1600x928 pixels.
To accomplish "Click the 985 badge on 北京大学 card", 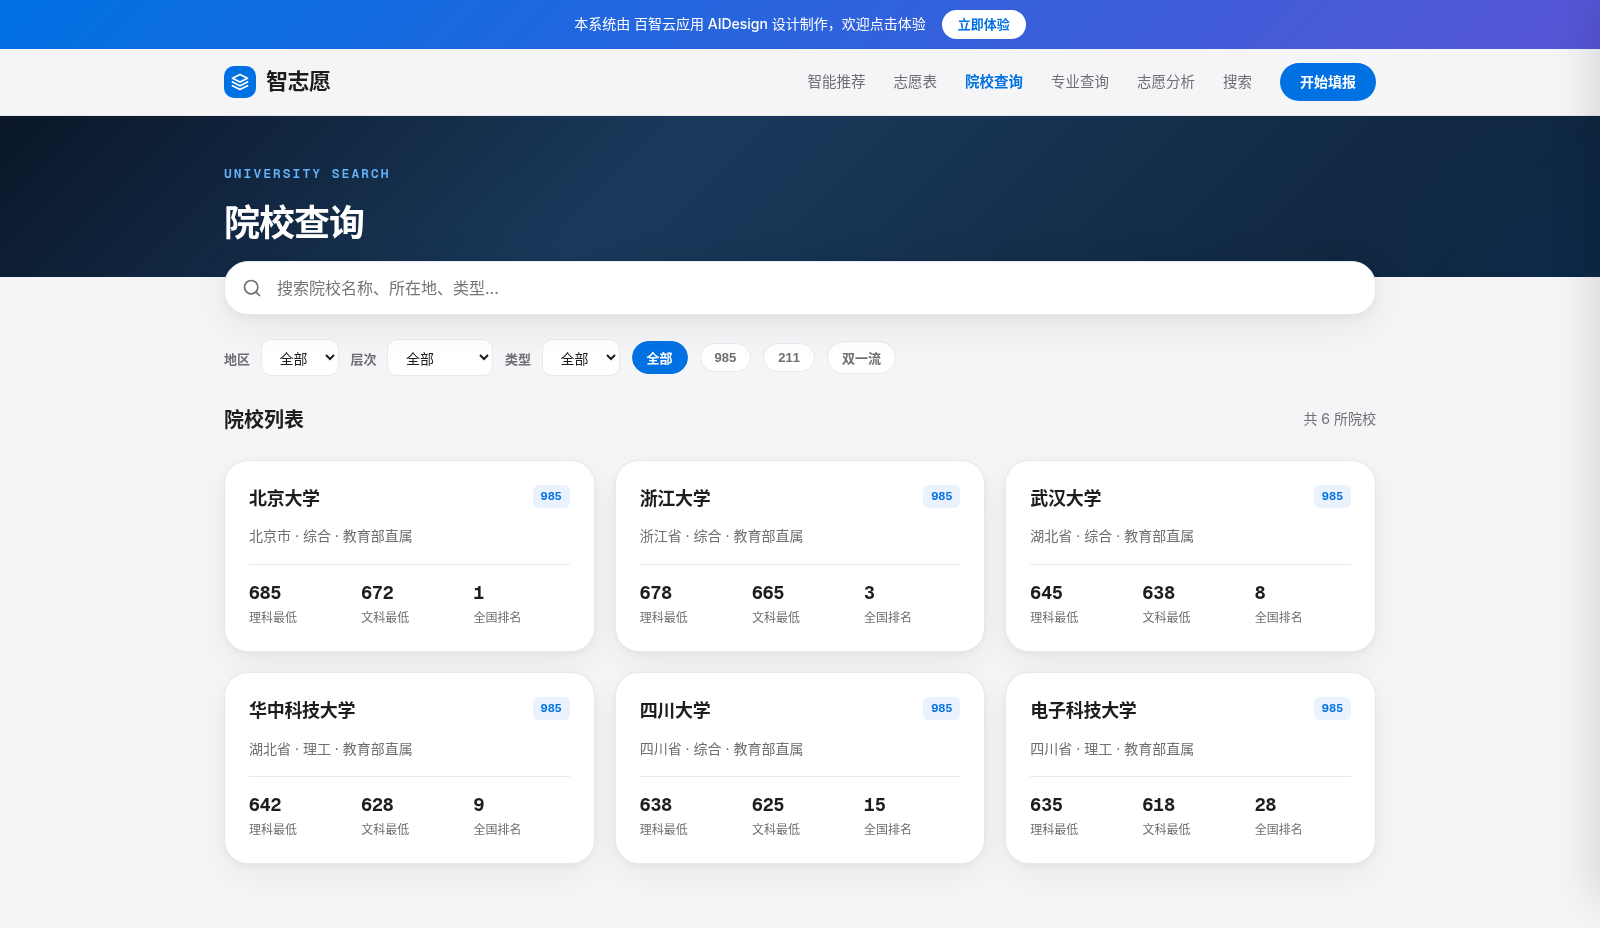I will coord(551,496).
